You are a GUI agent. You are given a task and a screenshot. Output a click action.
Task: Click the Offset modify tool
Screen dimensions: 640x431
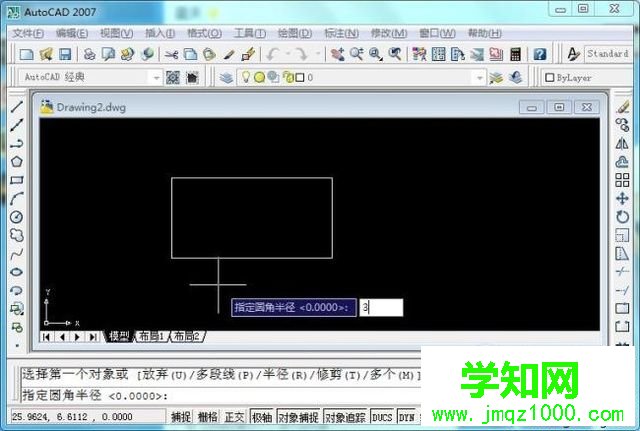pyautogui.click(x=622, y=162)
